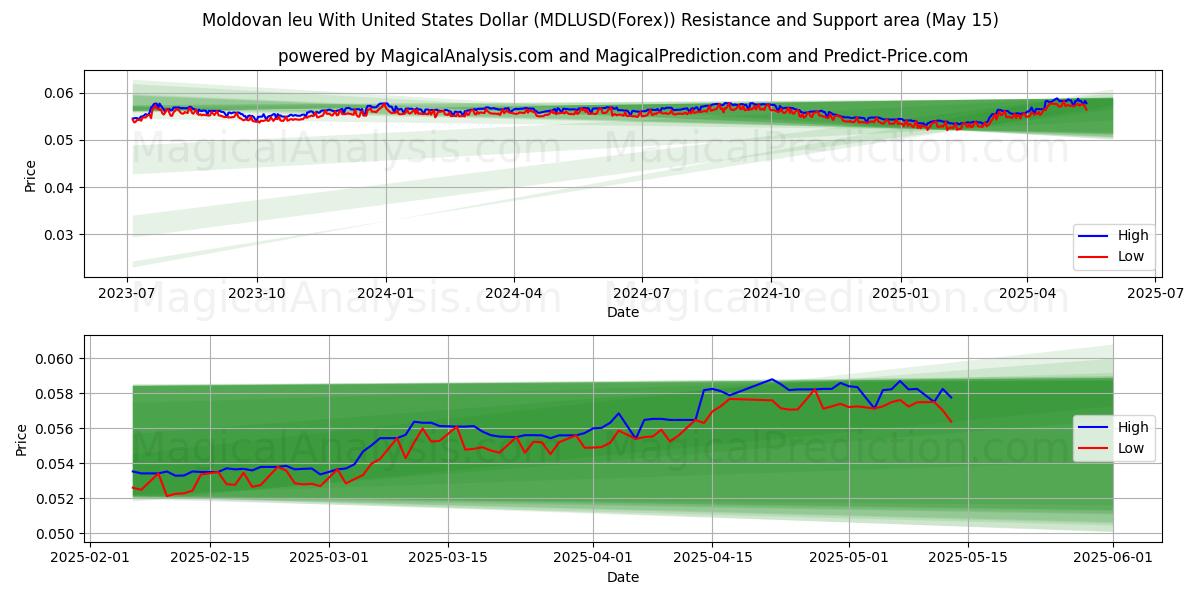Screen dimensions: 1200x600
Task: Click the '2024-10' tick label on top chart
Action: click(x=770, y=295)
